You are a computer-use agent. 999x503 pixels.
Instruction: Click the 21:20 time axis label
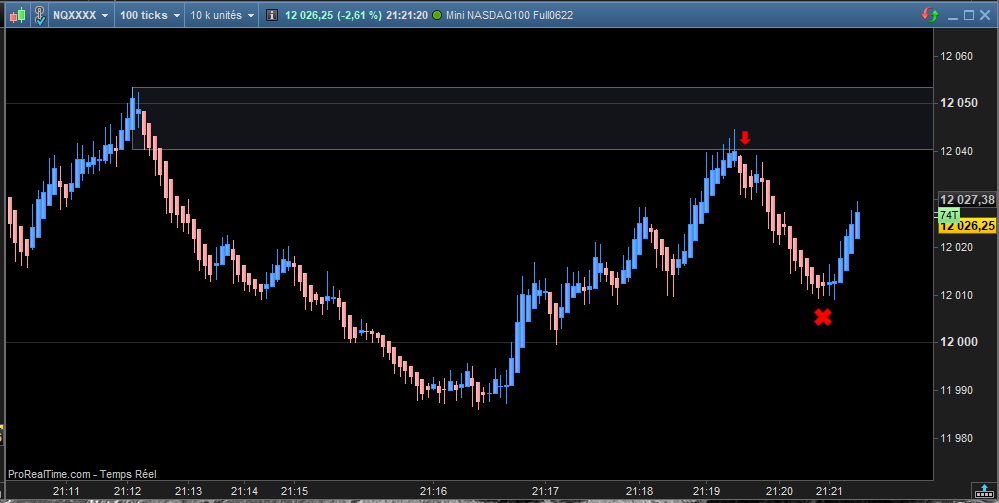tap(779, 491)
